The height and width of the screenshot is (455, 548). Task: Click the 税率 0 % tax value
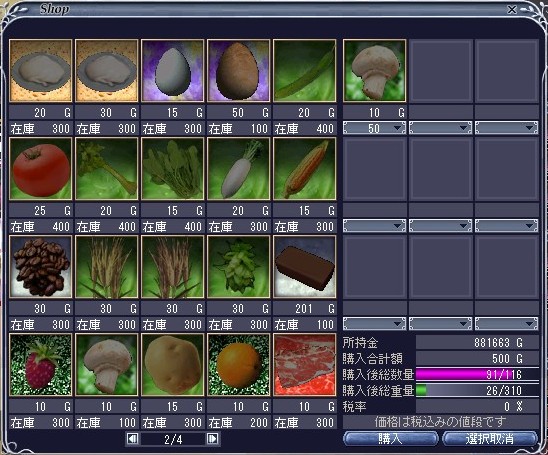[x=514, y=406]
